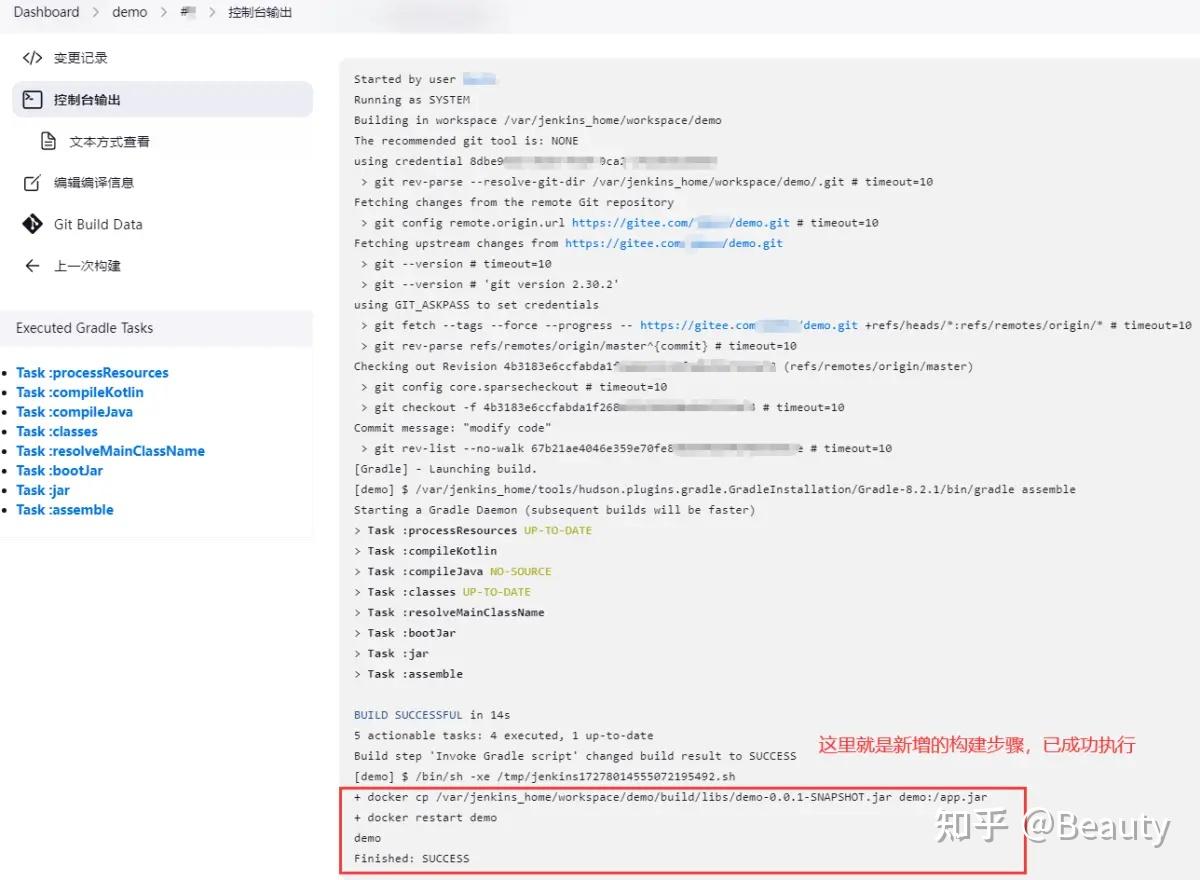Open Task :compileJava link
1200x880 pixels.
[x=75, y=412]
